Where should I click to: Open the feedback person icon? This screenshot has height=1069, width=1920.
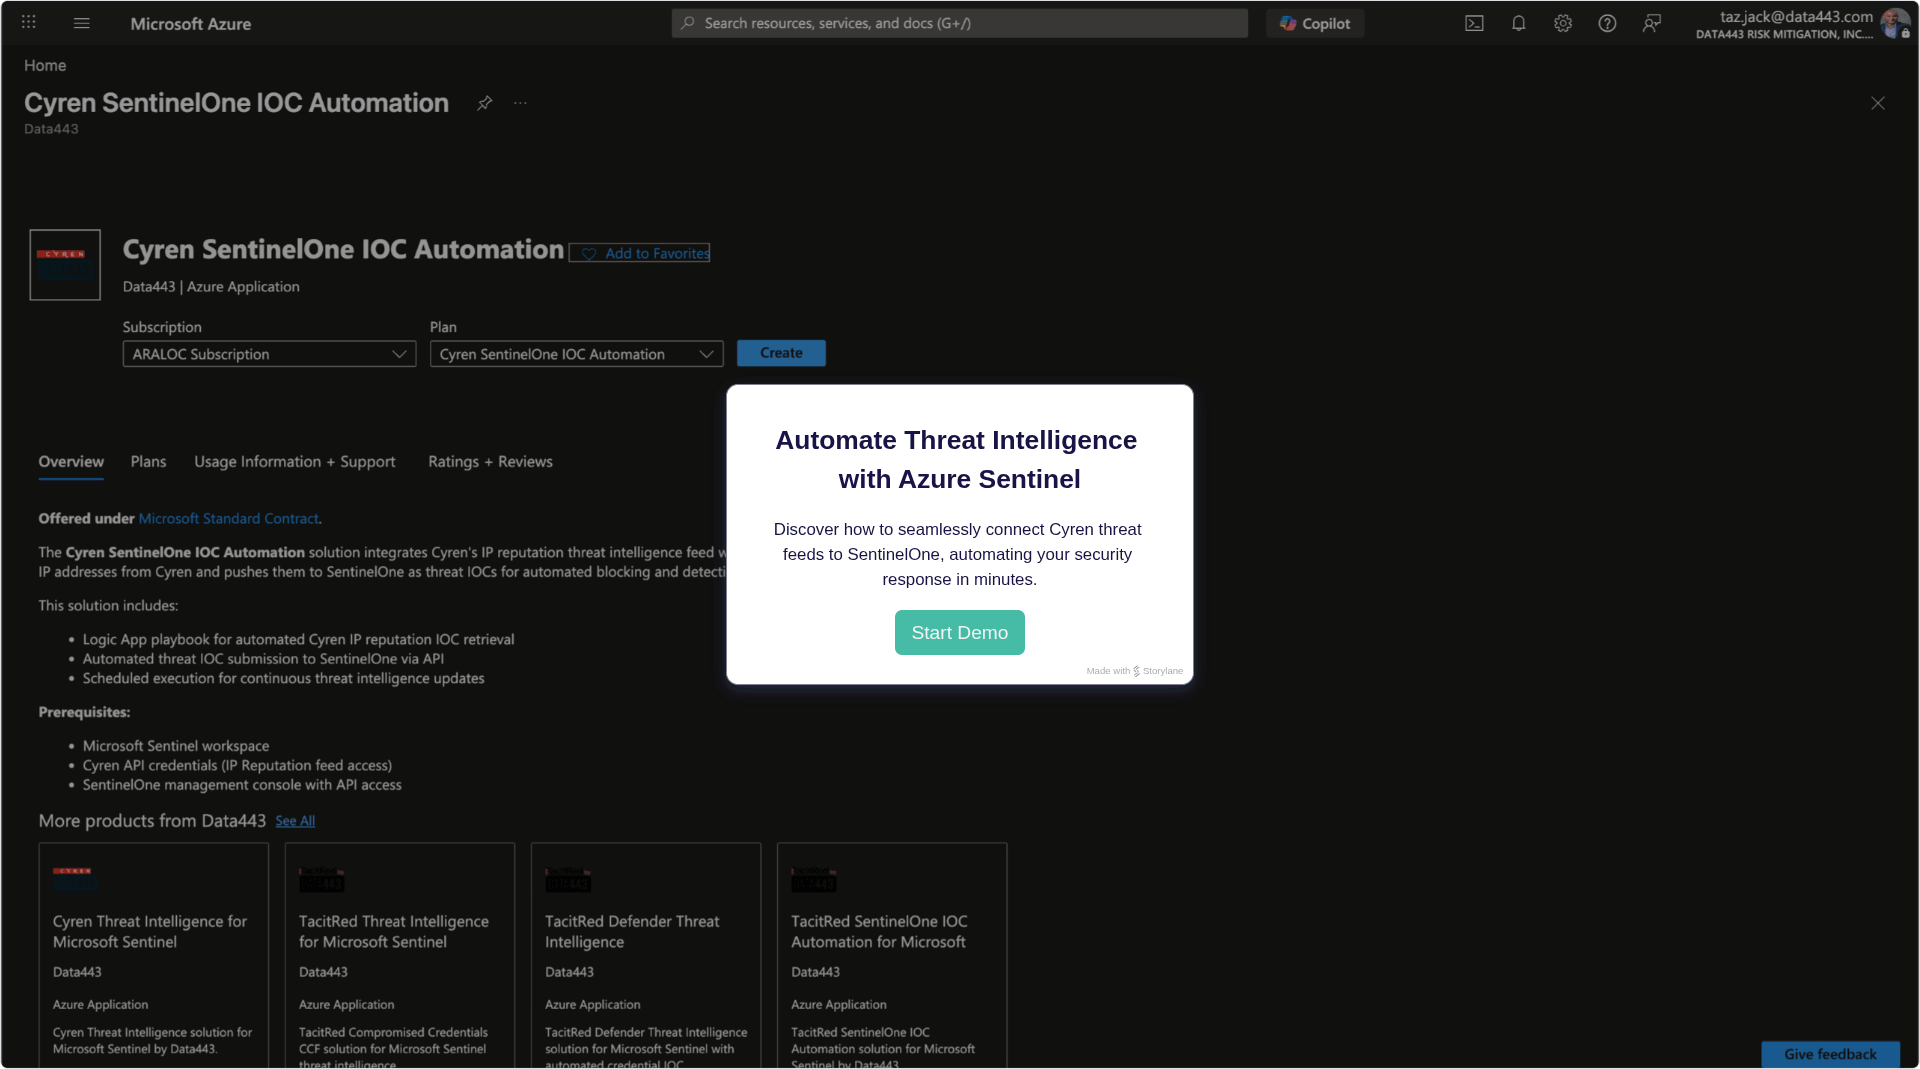(x=1651, y=23)
